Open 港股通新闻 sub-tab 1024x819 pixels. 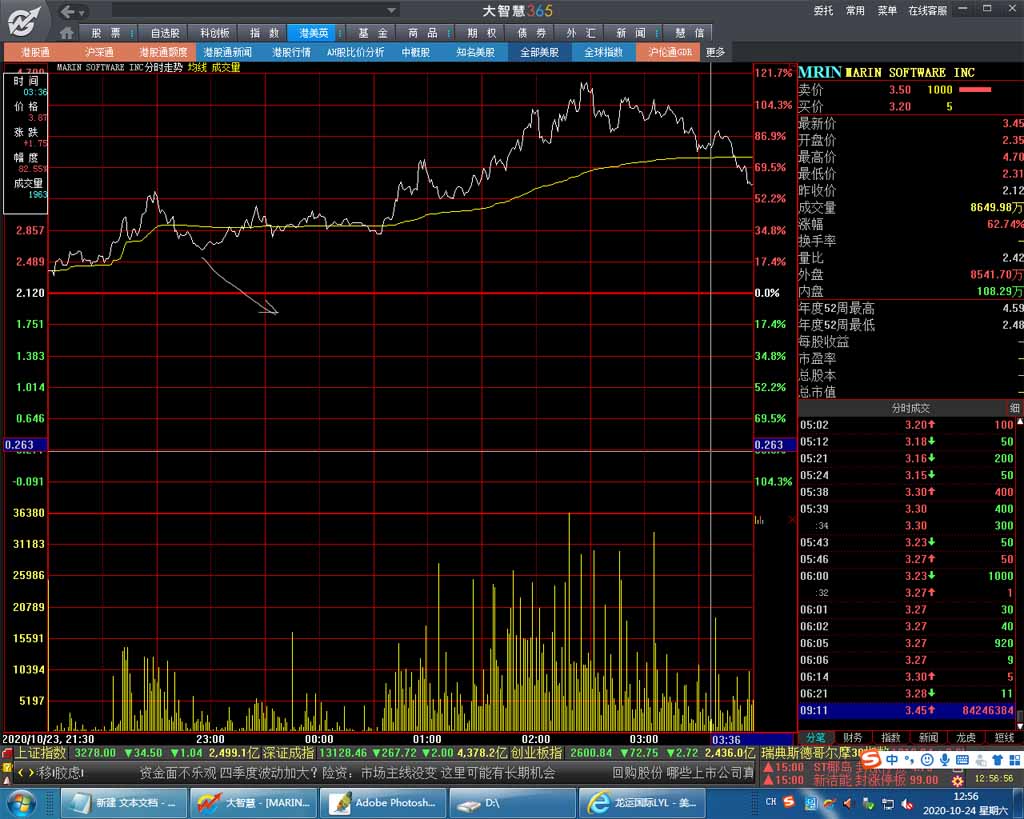pyautogui.click(x=227, y=52)
